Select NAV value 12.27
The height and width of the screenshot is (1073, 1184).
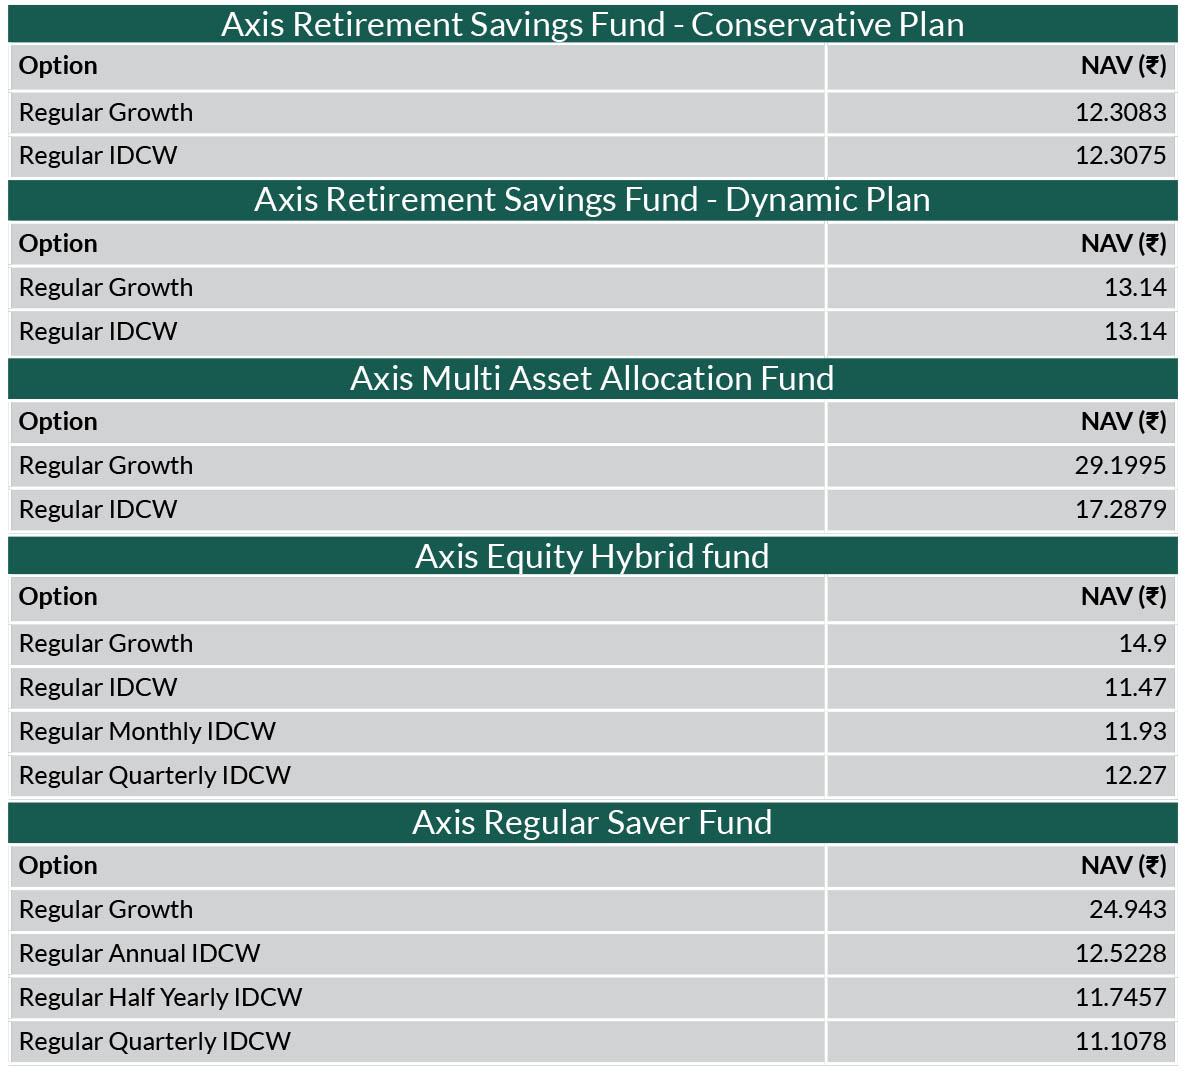pos(1136,775)
